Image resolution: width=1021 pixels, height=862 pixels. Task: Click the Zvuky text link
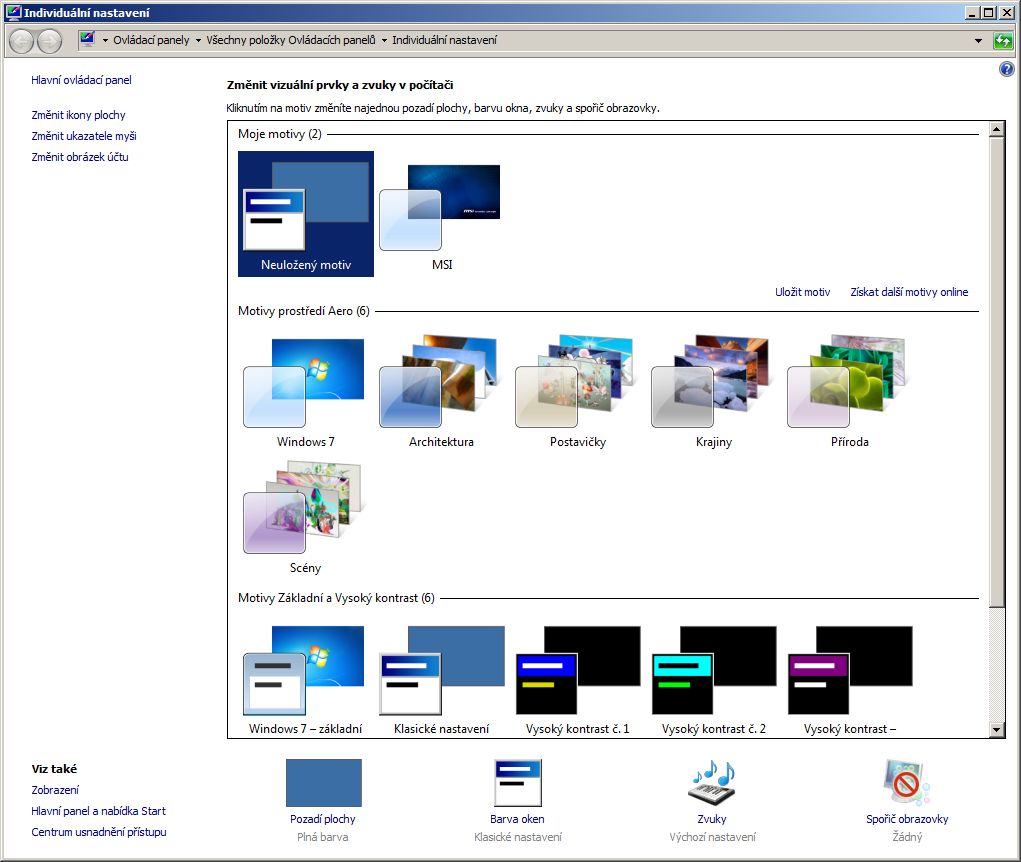[x=712, y=819]
